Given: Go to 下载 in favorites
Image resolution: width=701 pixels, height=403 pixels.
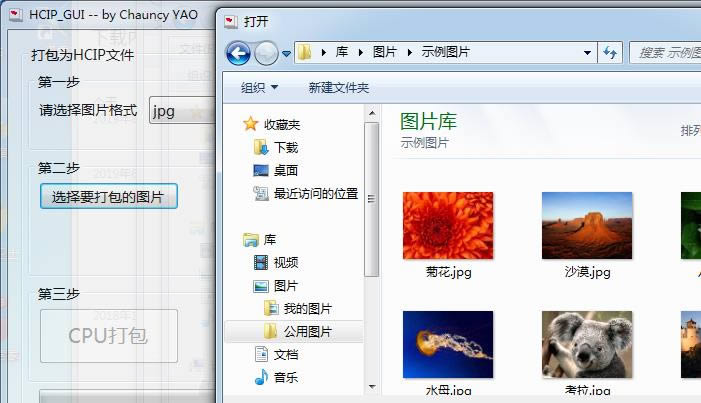Looking at the screenshot, I should tap(286, 148).
